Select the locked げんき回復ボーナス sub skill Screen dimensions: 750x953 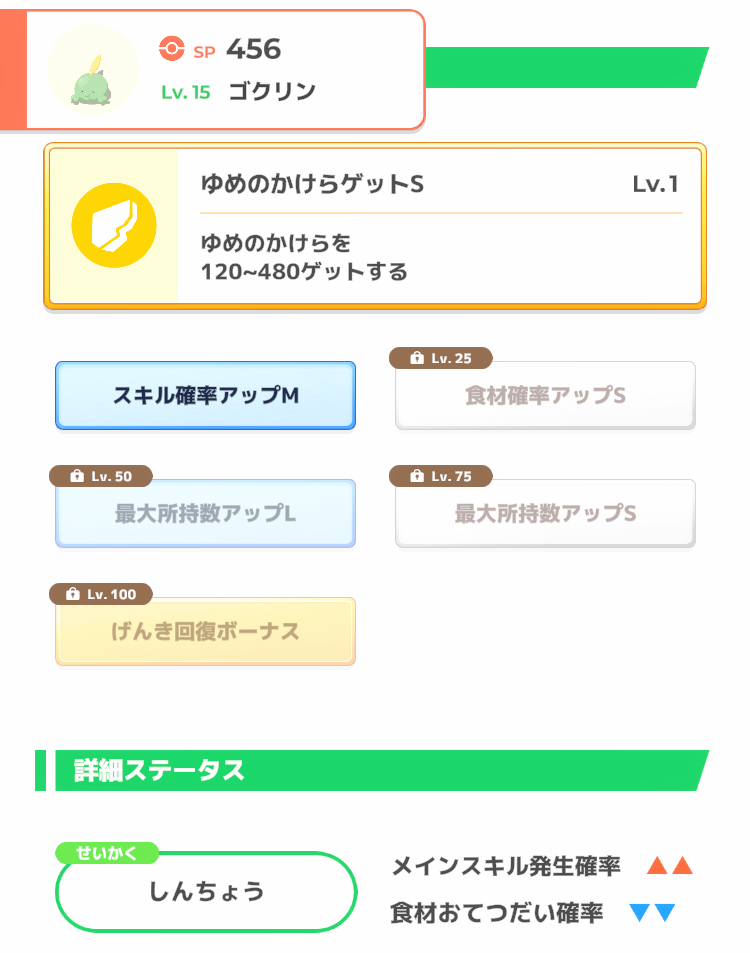[205, 631]
